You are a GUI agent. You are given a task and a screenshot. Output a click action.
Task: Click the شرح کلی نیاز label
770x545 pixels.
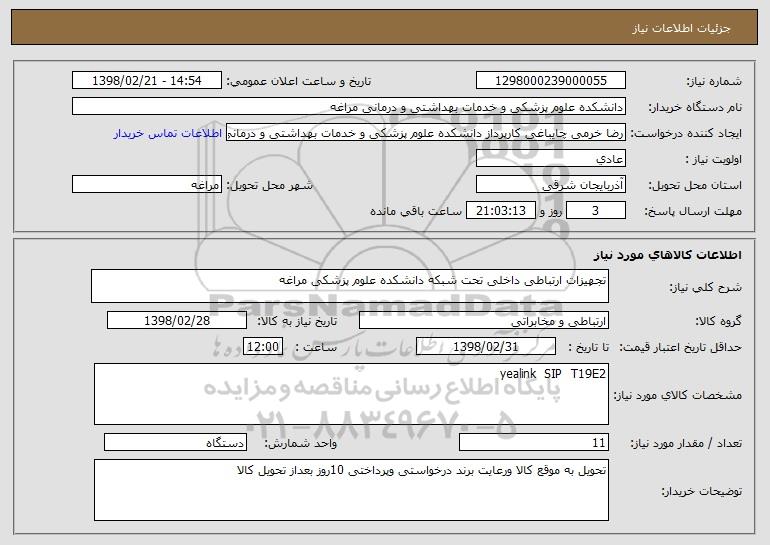pos(706,287)
